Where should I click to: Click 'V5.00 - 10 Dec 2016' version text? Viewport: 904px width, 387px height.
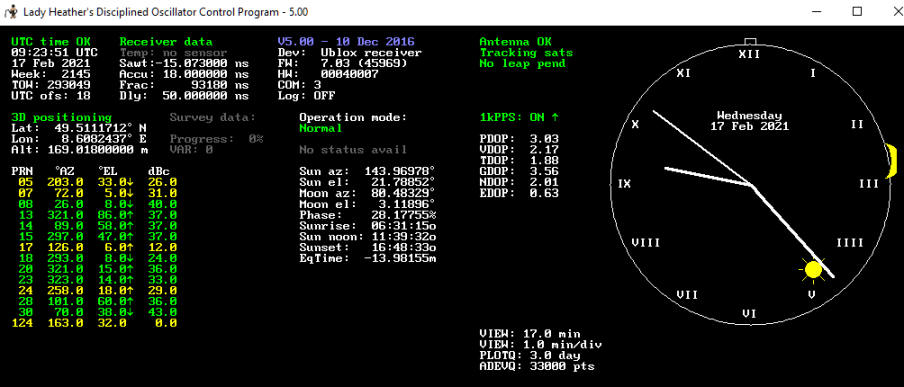pos(346,42)
